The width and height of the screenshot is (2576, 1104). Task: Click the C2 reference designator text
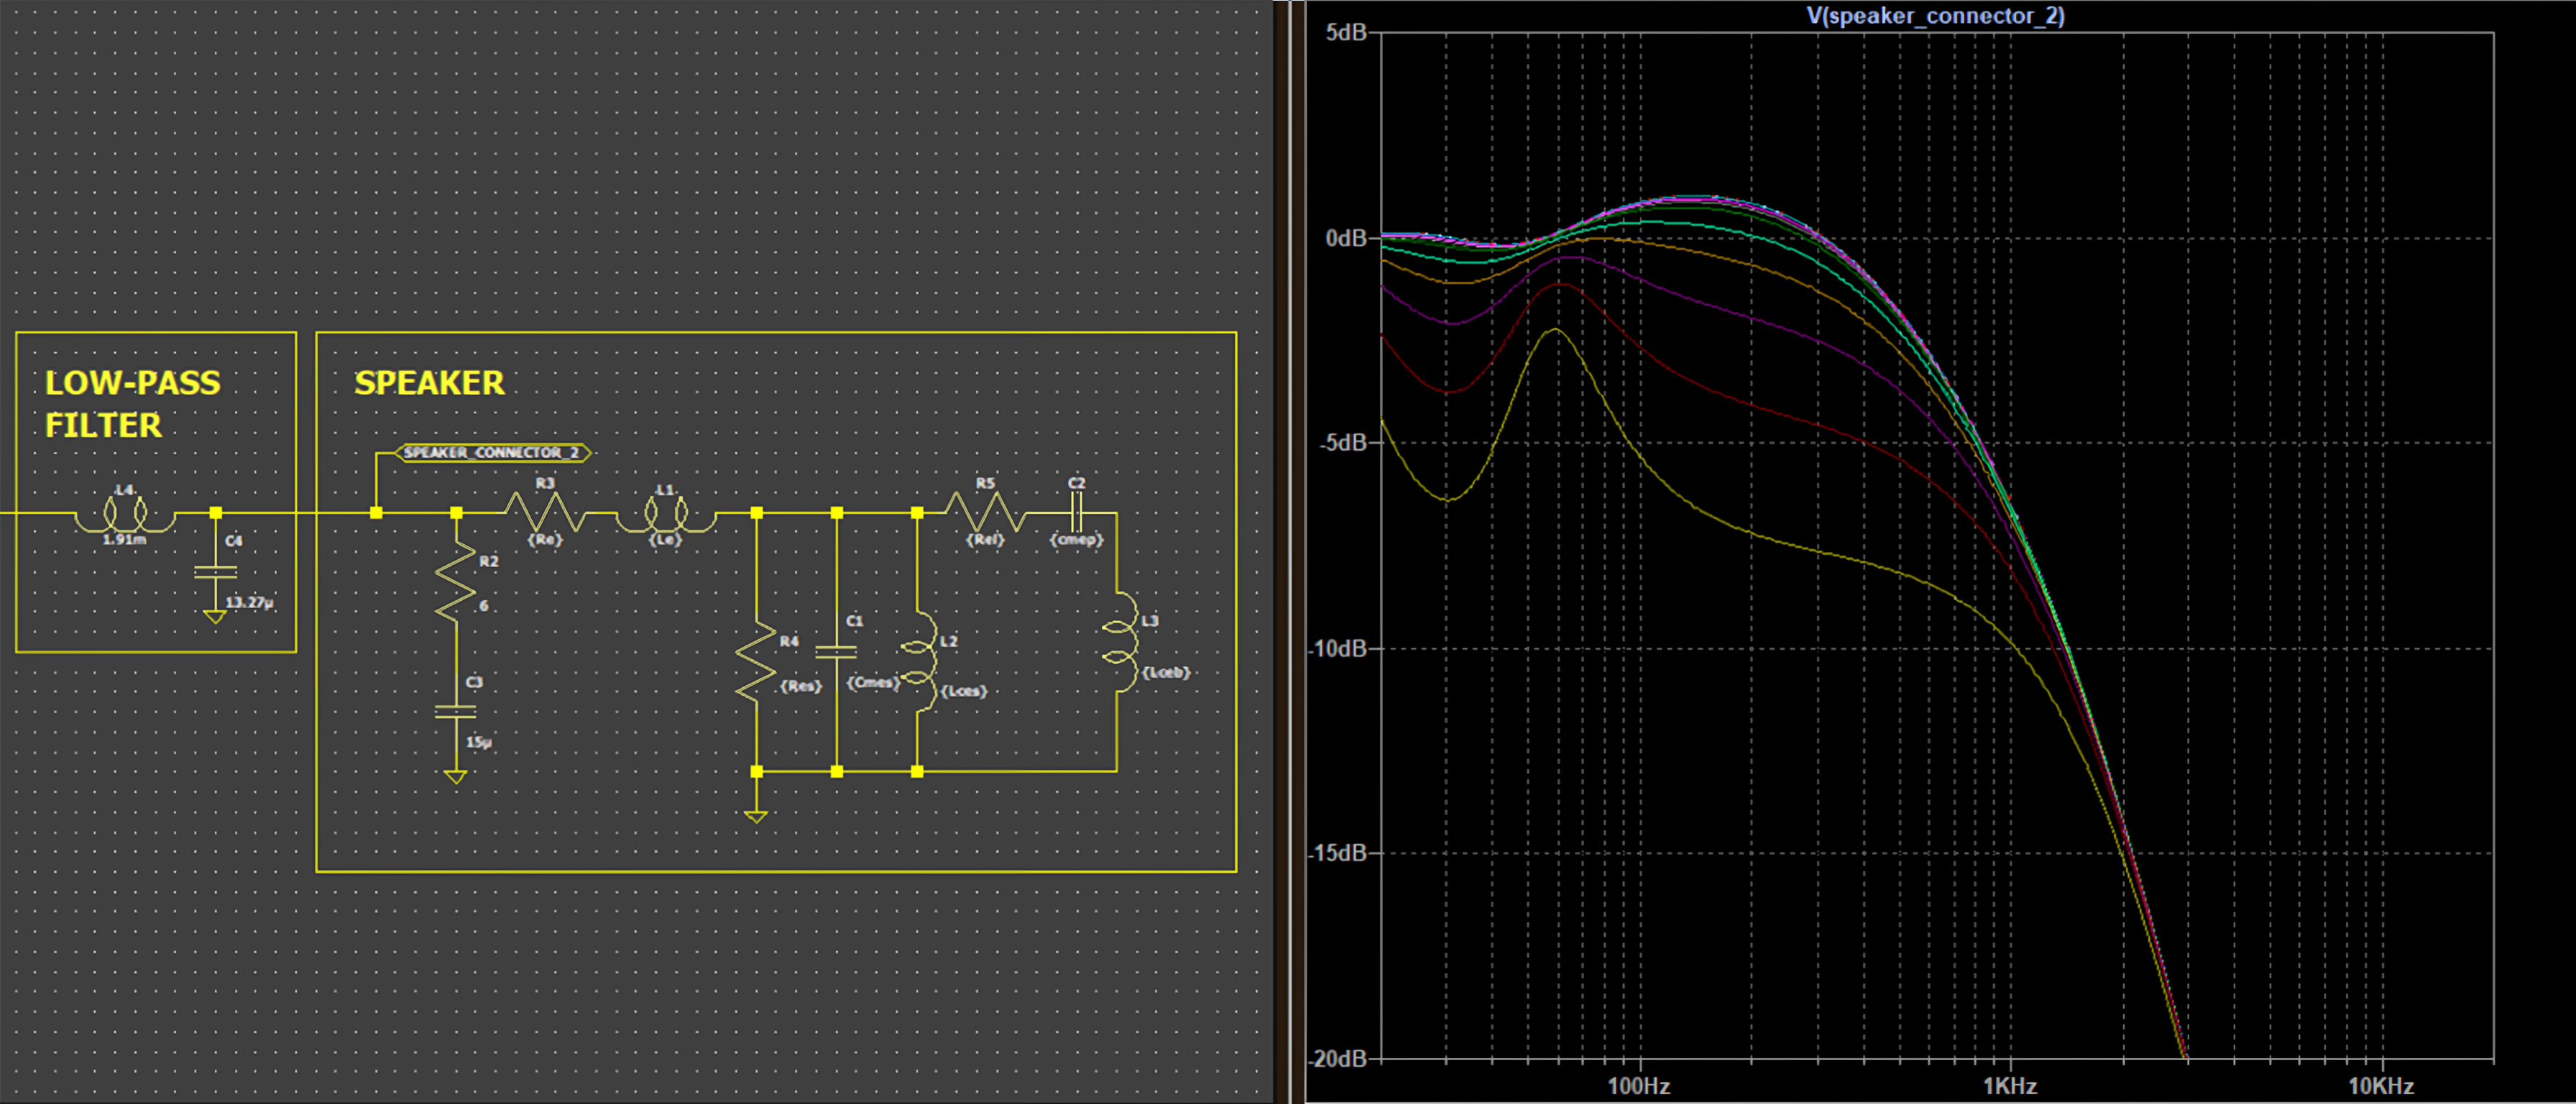tap(1076, 483)
